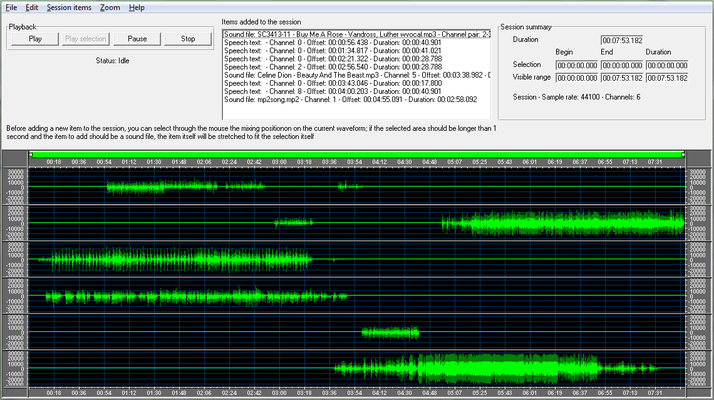Click the fourth channel's waveform
The image size is (714, 400).
196,297
